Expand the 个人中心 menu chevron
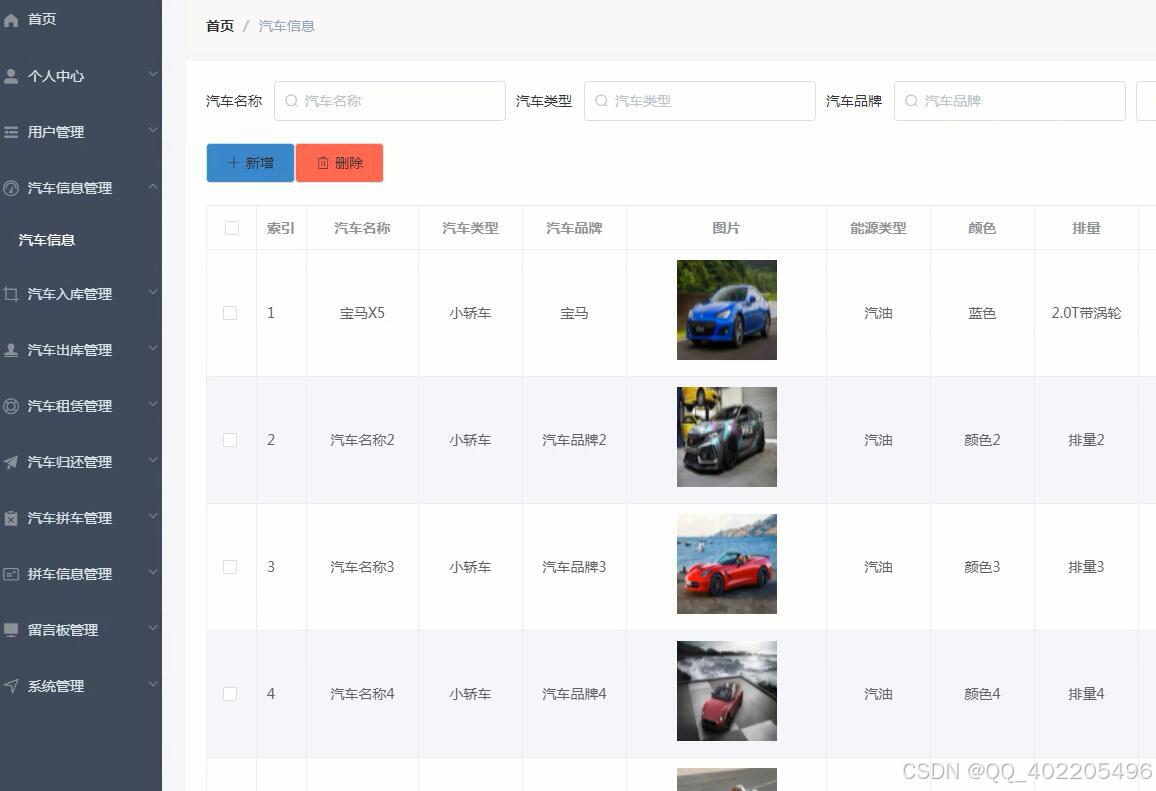1156x791 pixels. click(153, 74)
